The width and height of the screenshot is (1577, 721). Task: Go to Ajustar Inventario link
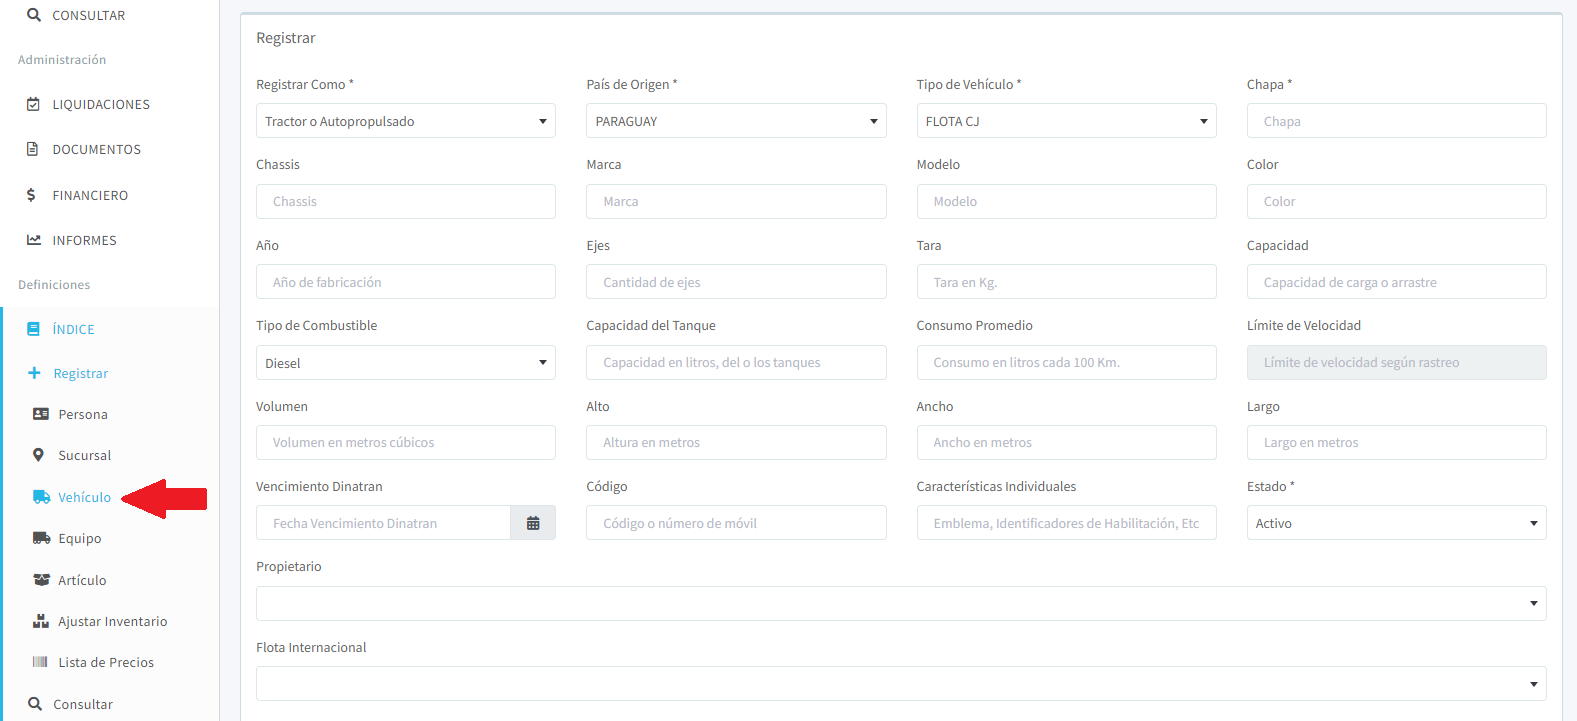coord(112,621)
